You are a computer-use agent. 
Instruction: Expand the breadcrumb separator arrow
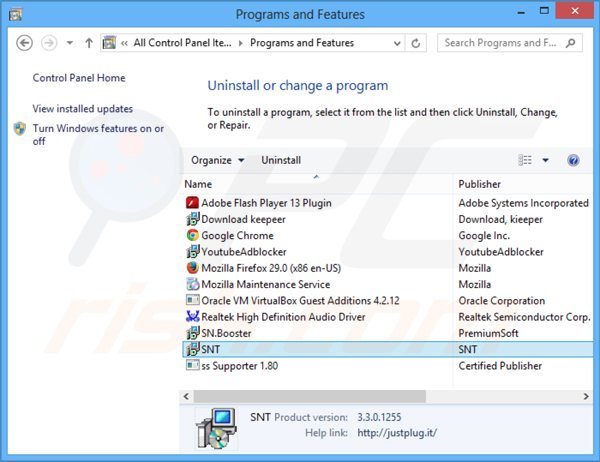point(241,43)
